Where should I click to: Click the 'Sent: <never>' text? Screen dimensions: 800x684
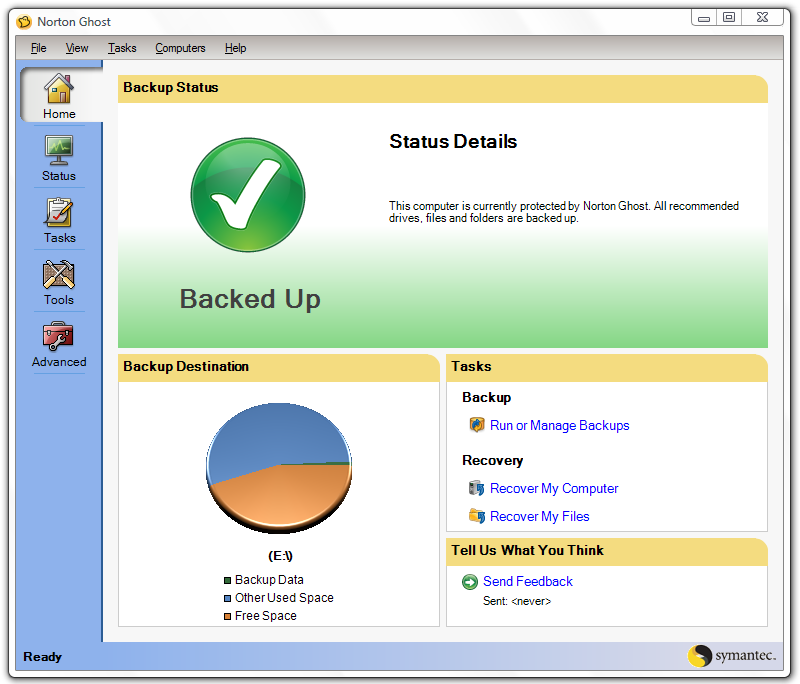tap(517, 601)
